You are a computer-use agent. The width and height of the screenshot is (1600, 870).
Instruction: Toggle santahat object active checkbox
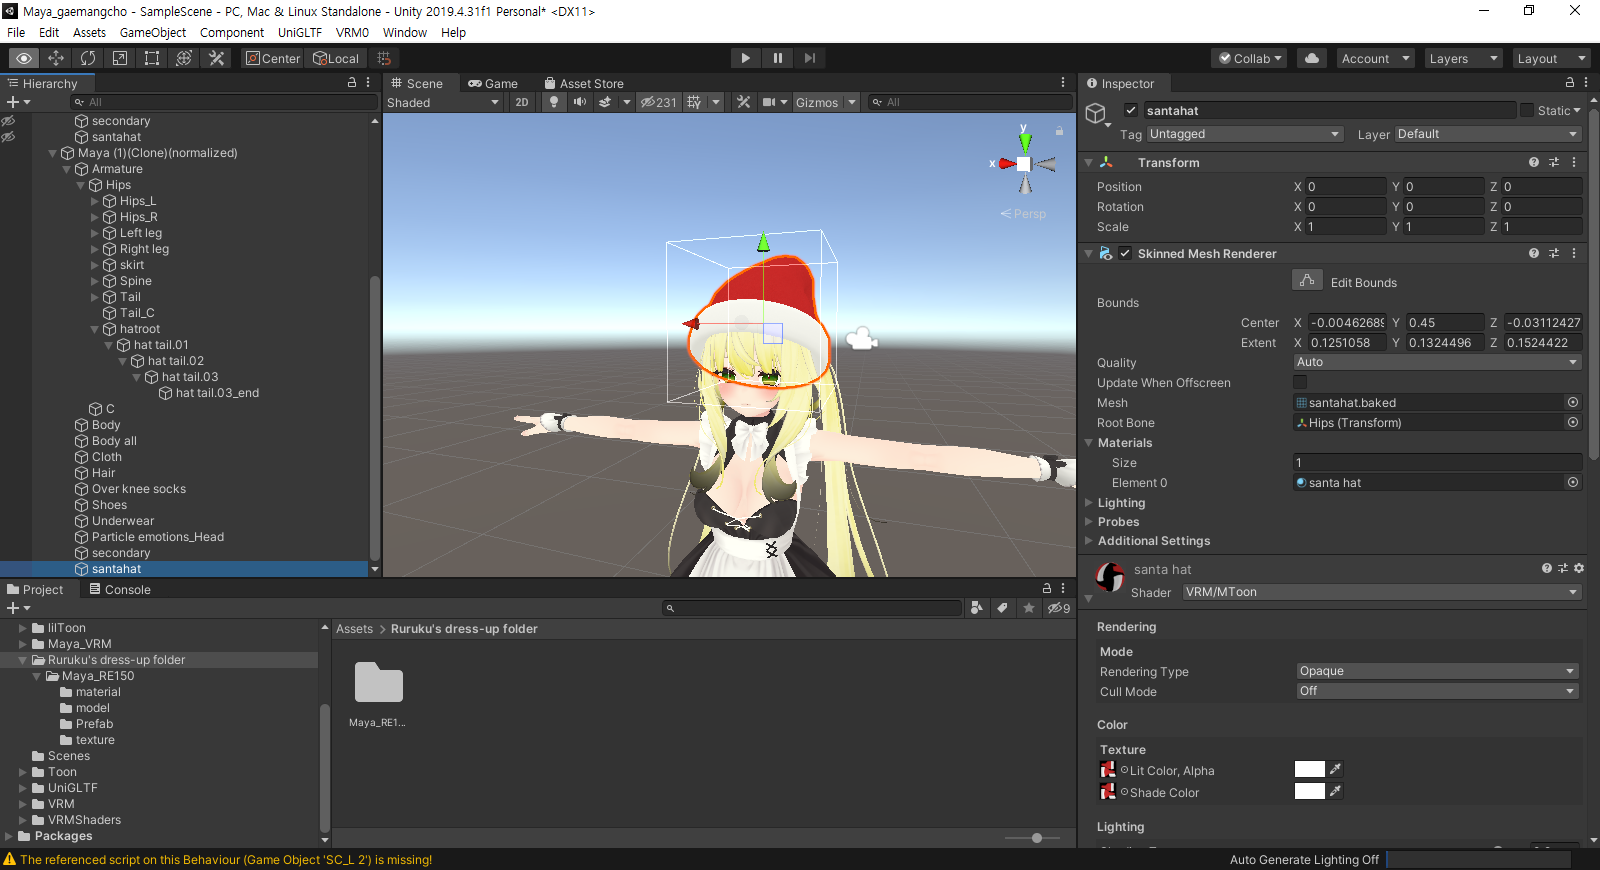tap(1131, 110)
